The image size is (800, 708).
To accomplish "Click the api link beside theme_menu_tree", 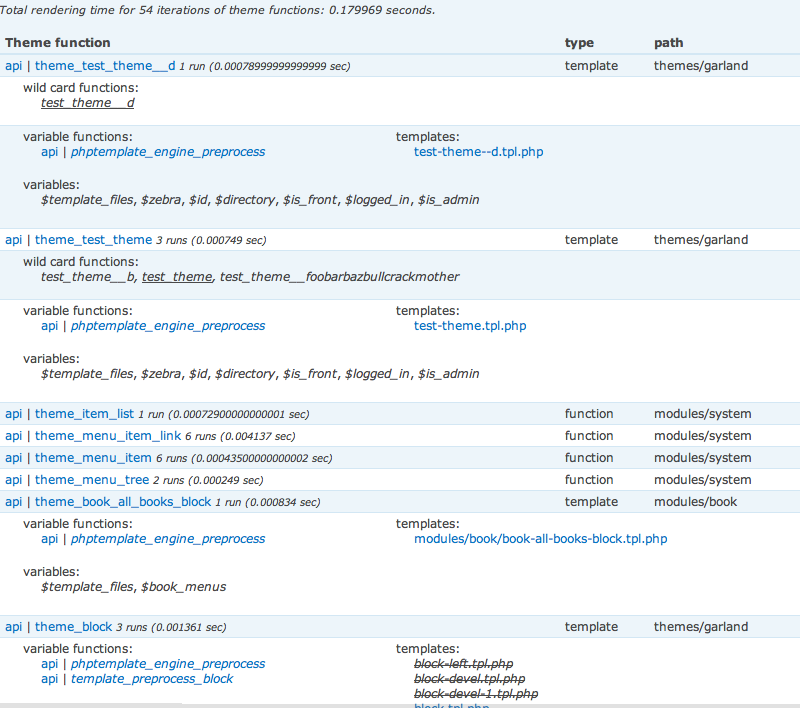I will [13, 480].
